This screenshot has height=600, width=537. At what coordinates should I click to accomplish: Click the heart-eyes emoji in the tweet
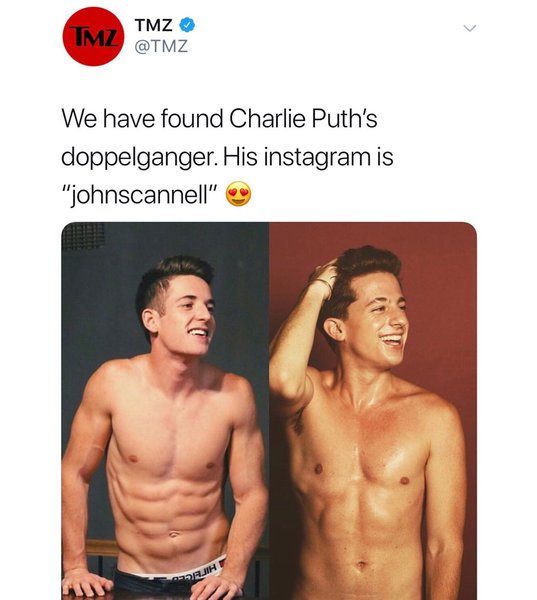(238, 193)
